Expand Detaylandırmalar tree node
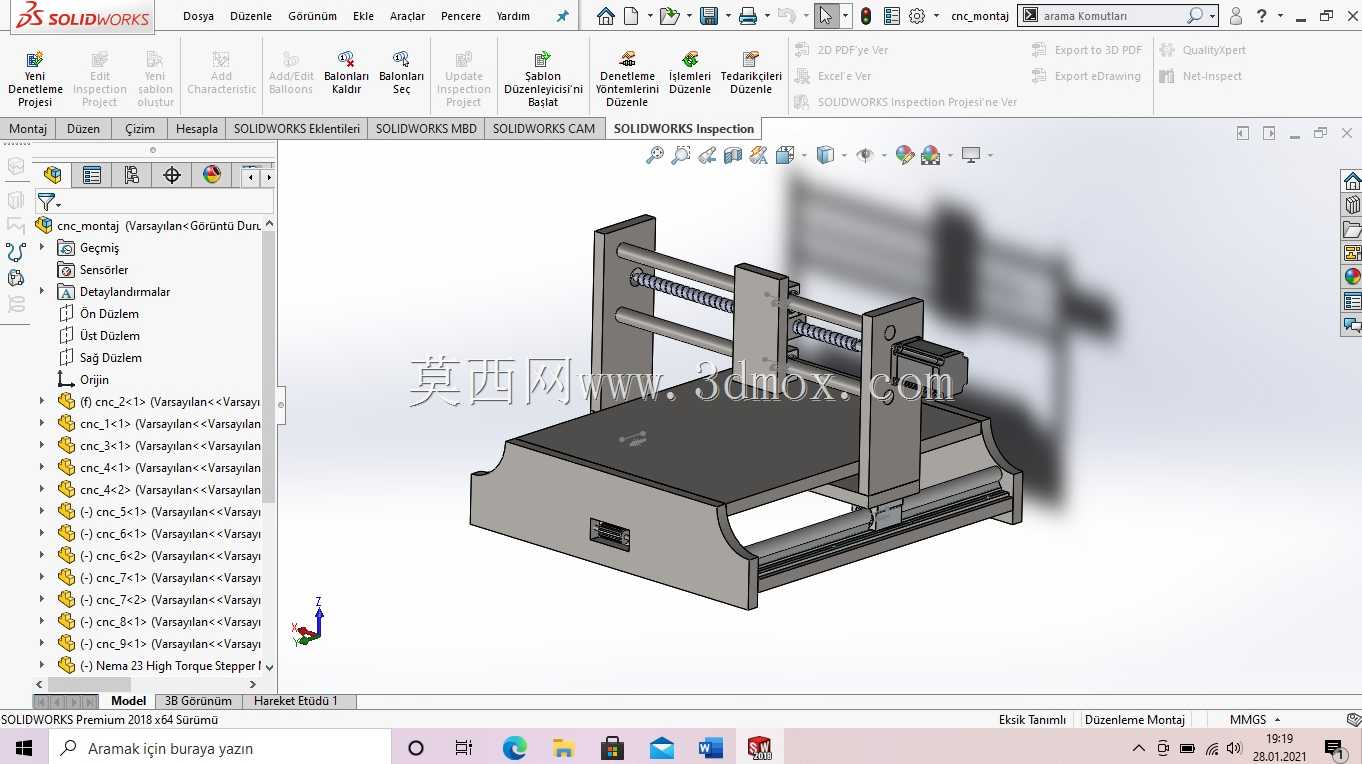Image resolution: width=1362 pixels, height=764 pixels. [x=42, y=291]
